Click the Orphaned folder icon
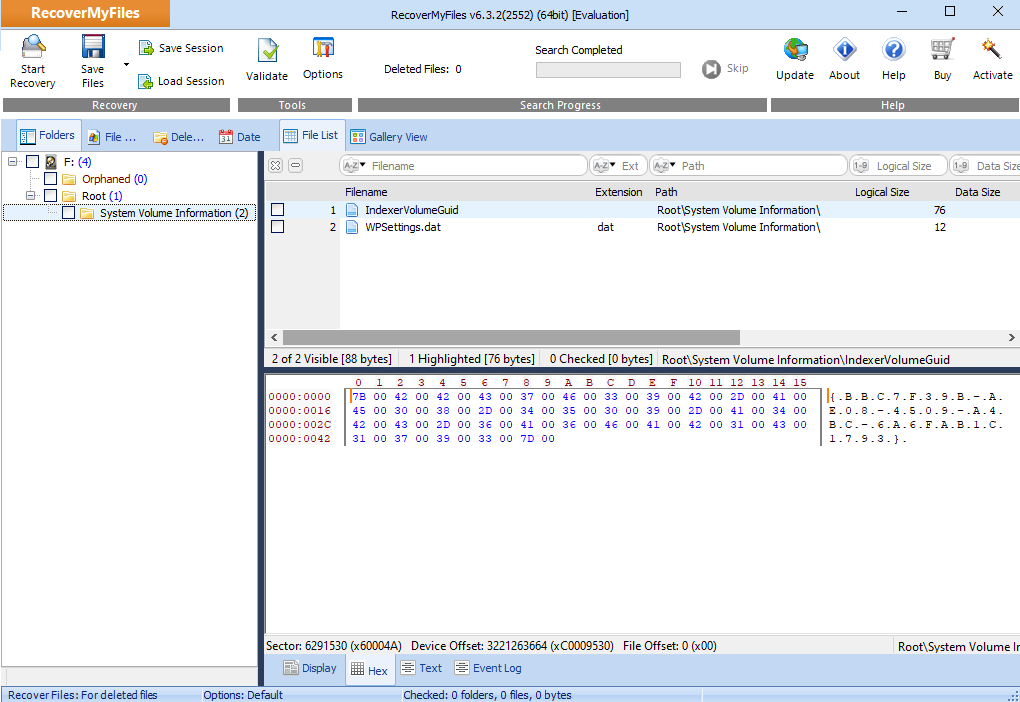The image size is (1020, 702). point(69,179)
